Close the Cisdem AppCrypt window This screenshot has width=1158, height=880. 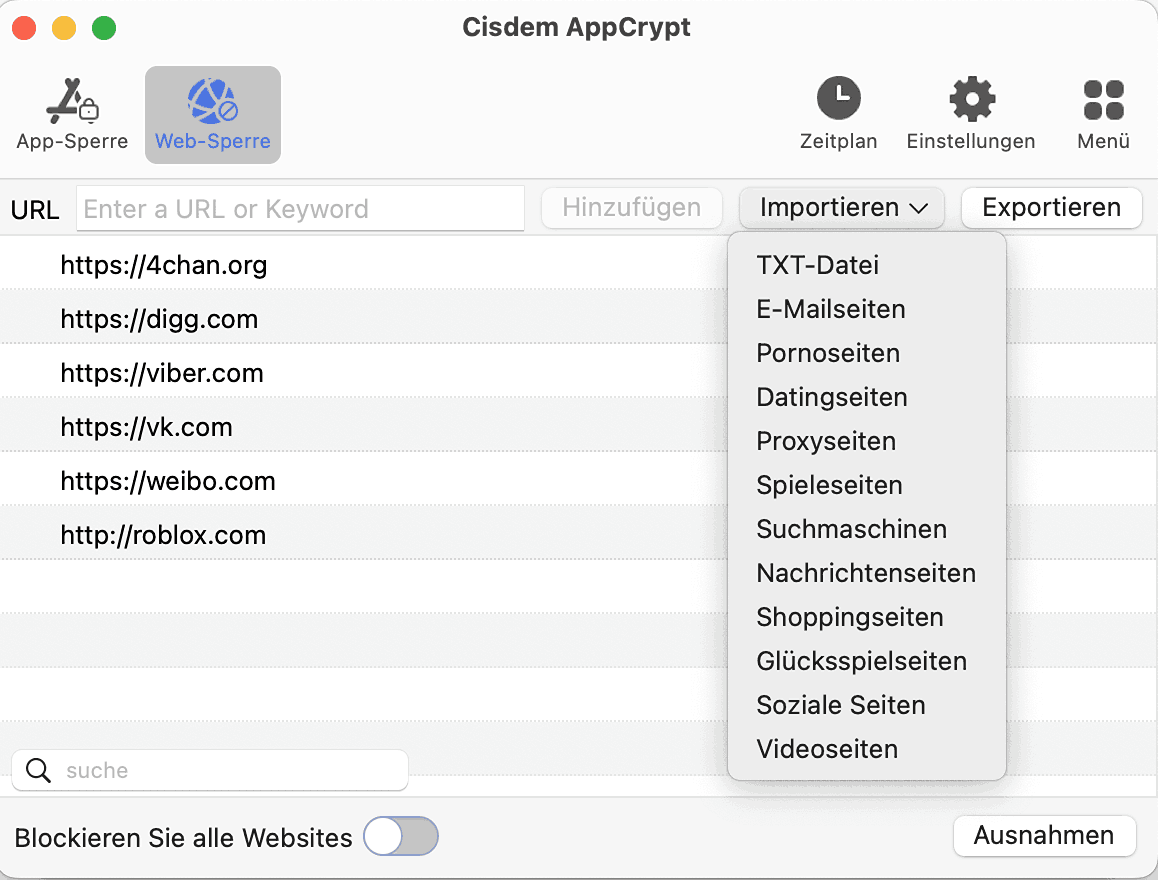click(24, 28)
